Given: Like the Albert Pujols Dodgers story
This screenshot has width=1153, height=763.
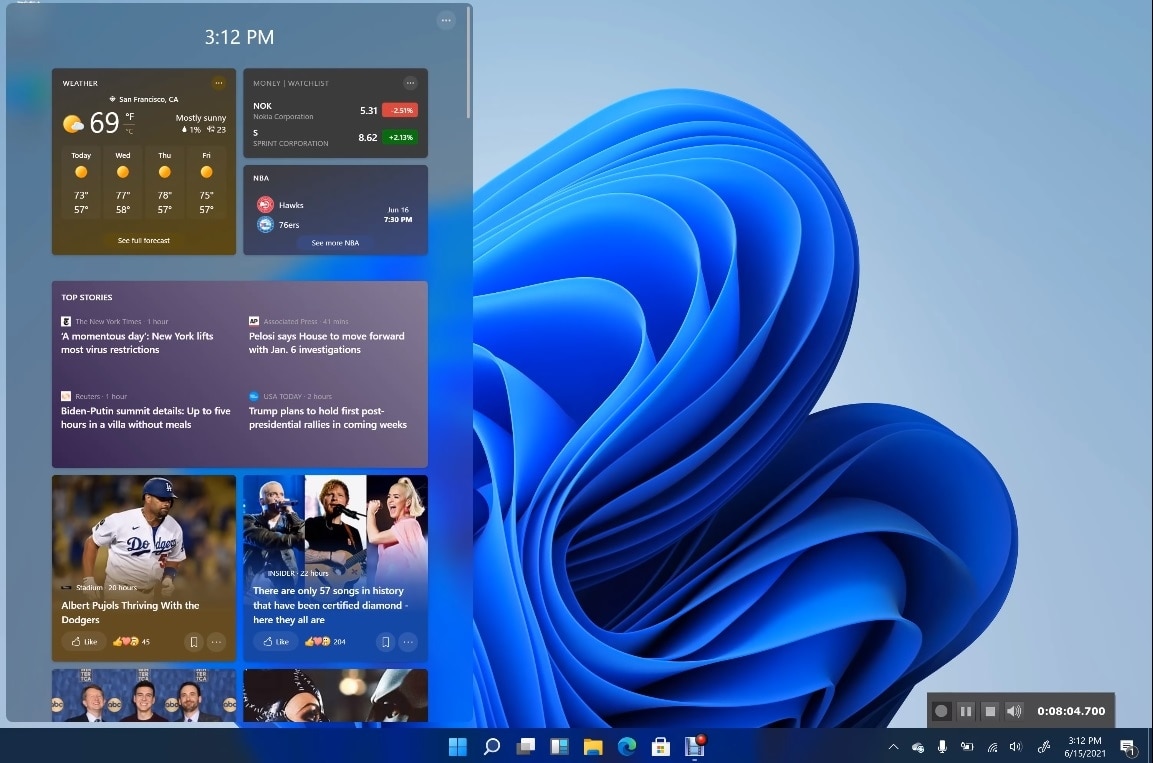Looking at the screenshot, I should 84,642.
